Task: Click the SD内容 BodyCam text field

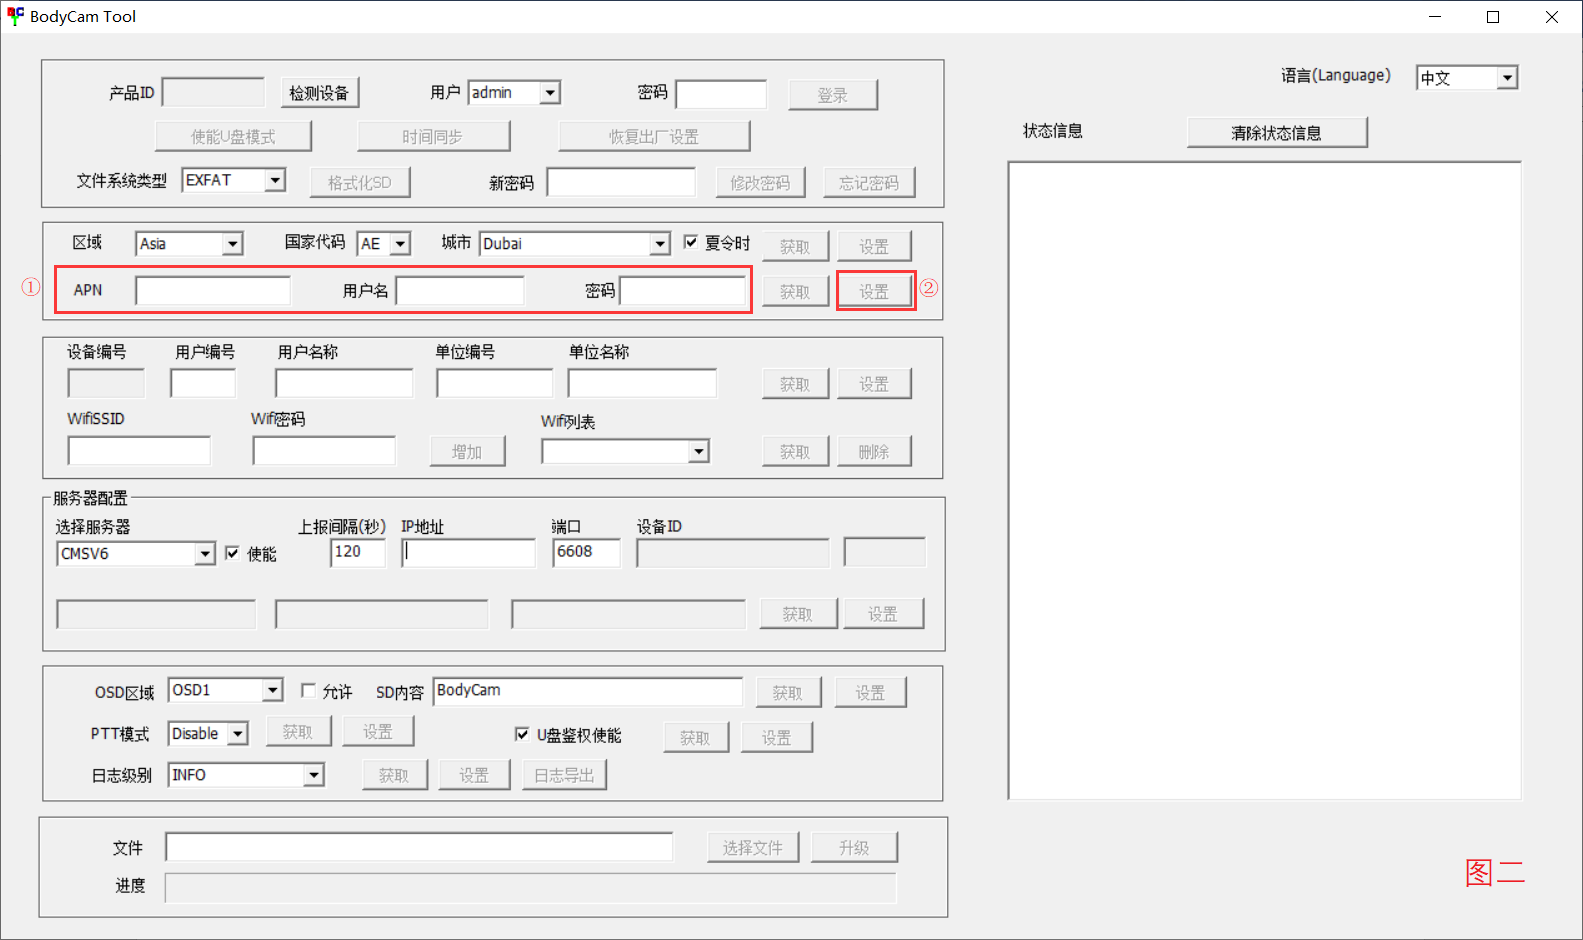Action: pos(587,691)
